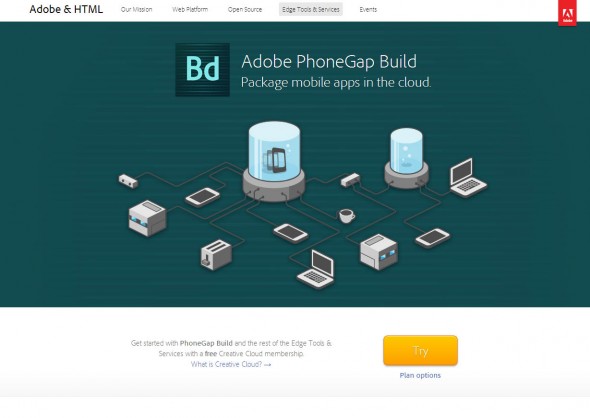Viewport: 590px width, 418px height.
Task: Click the orange Try button
Action: point(420,351)
